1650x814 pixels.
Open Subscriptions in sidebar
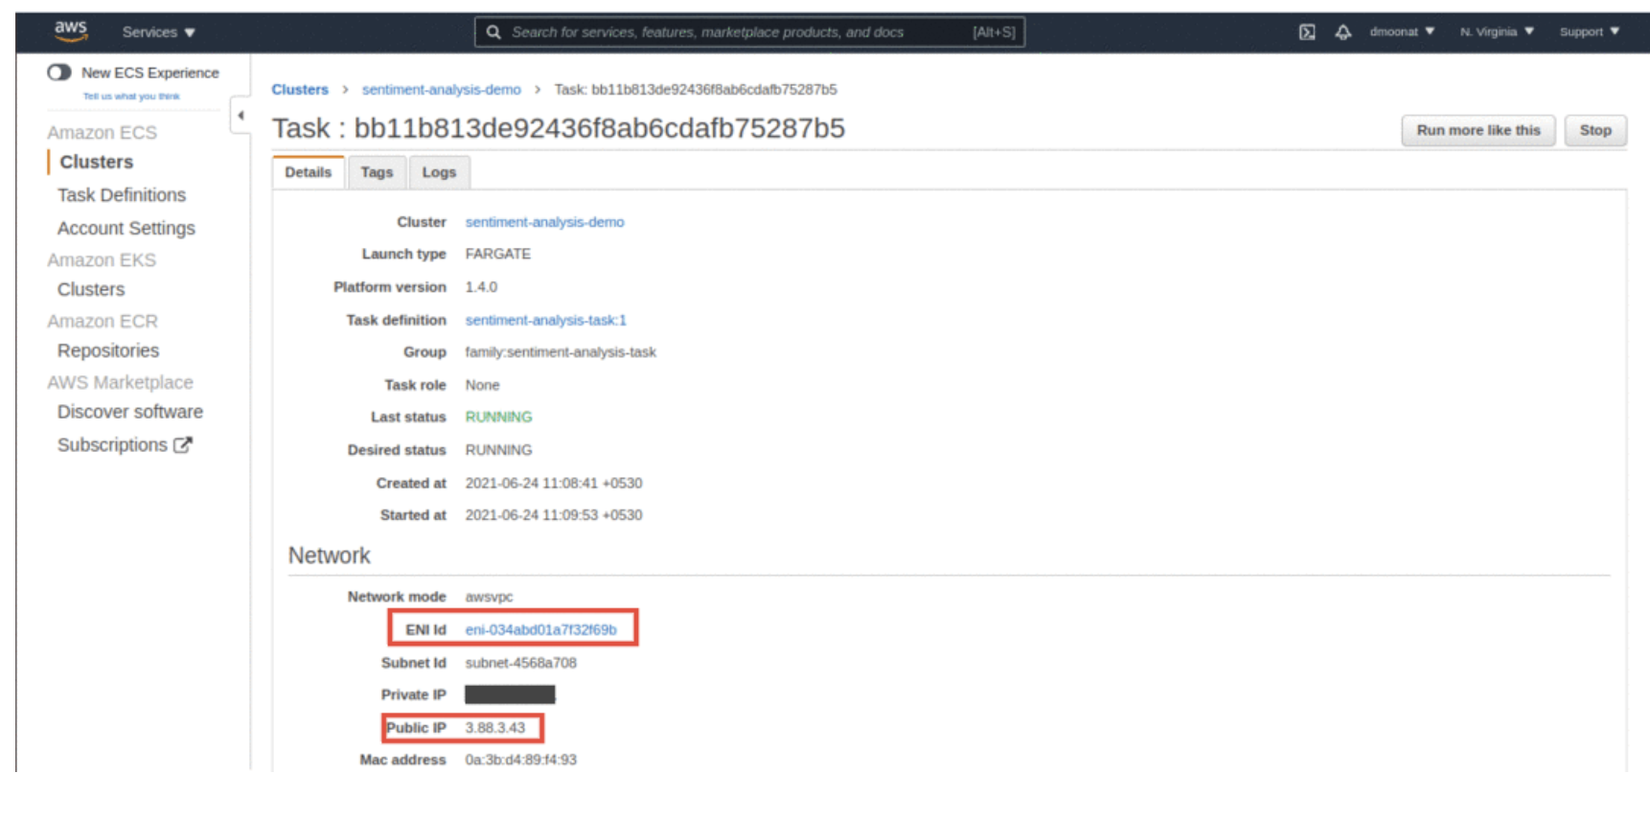[x=112, y=445]
